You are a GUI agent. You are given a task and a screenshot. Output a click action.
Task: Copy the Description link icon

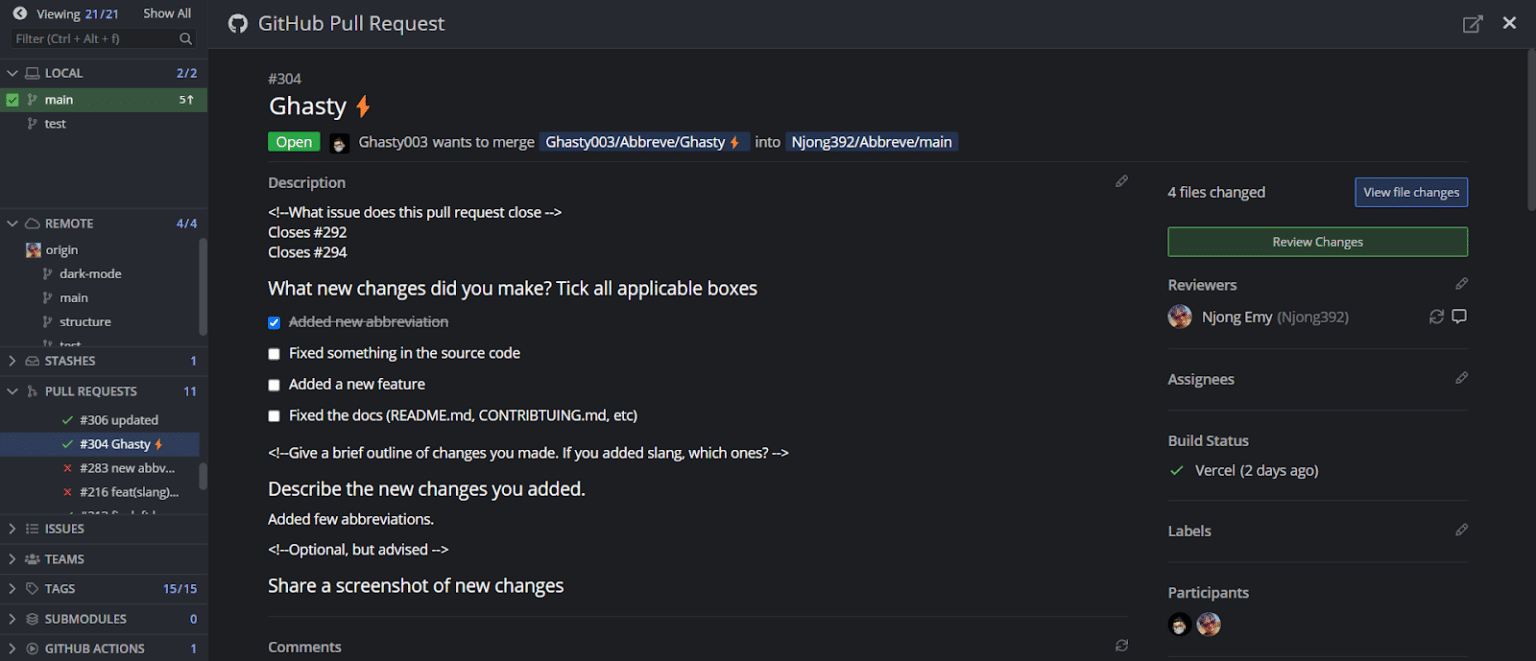click(x=1122, y=181)
